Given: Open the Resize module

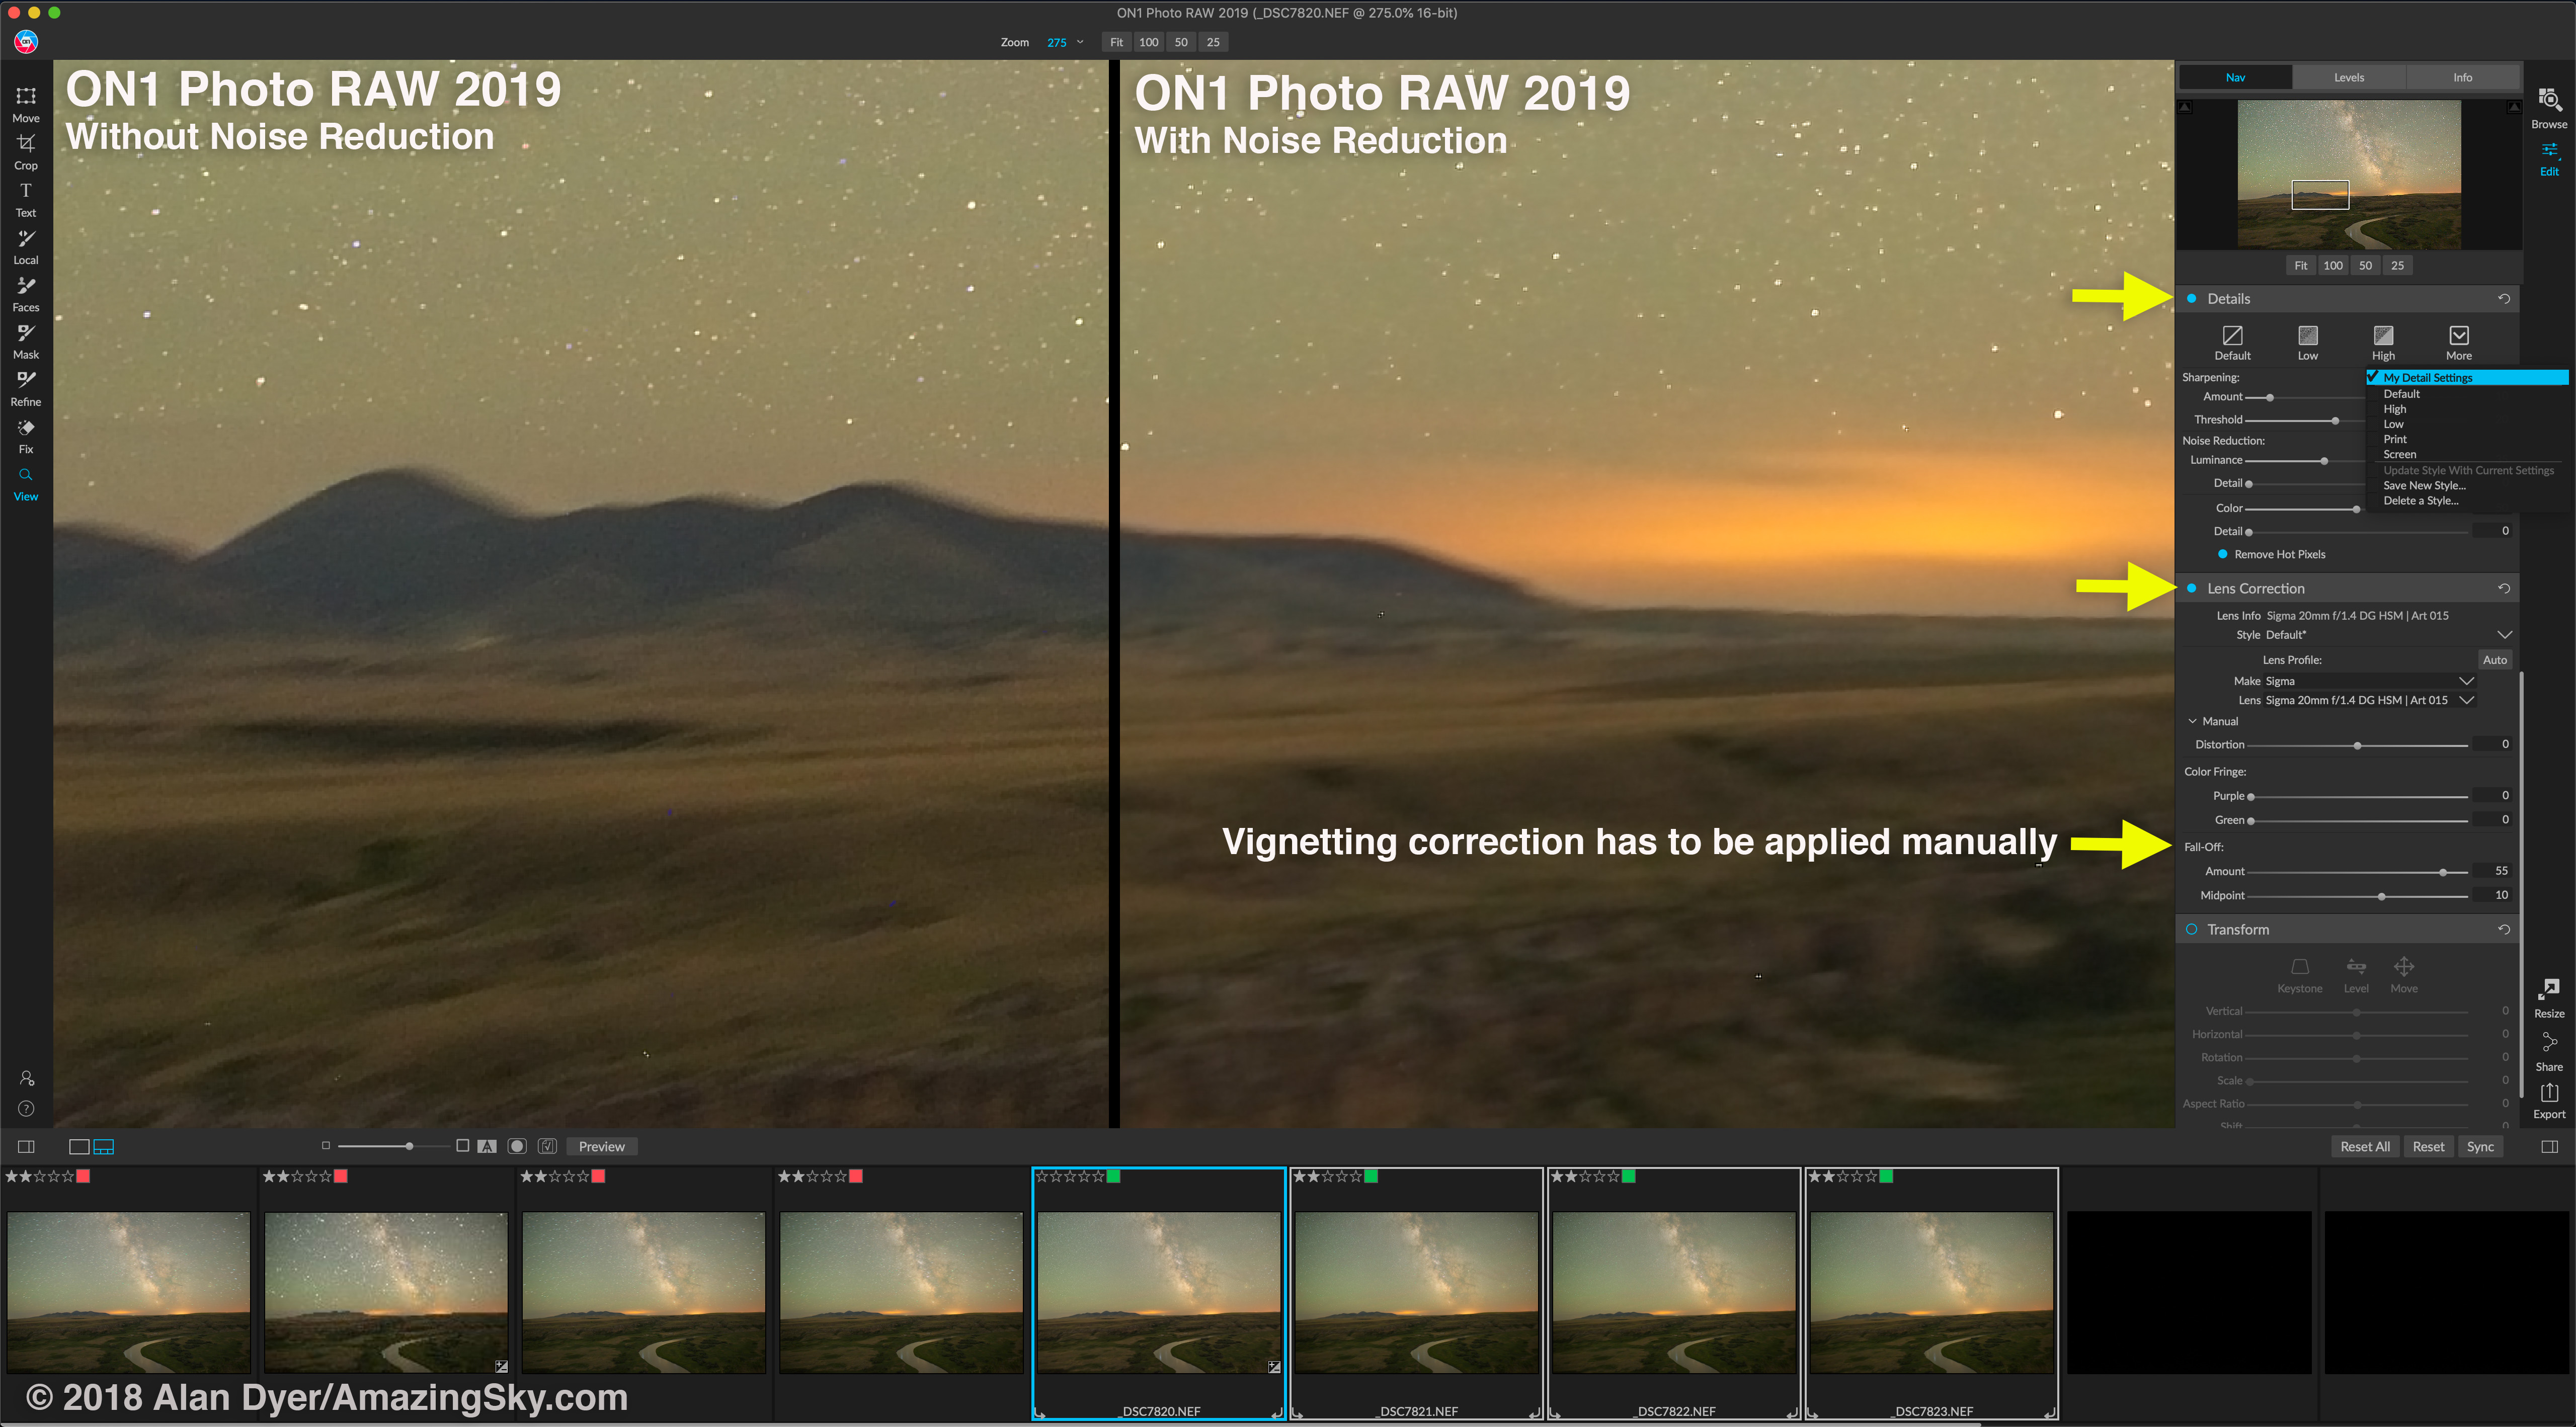Looking at the screenshot, I should coord(2548,990).
